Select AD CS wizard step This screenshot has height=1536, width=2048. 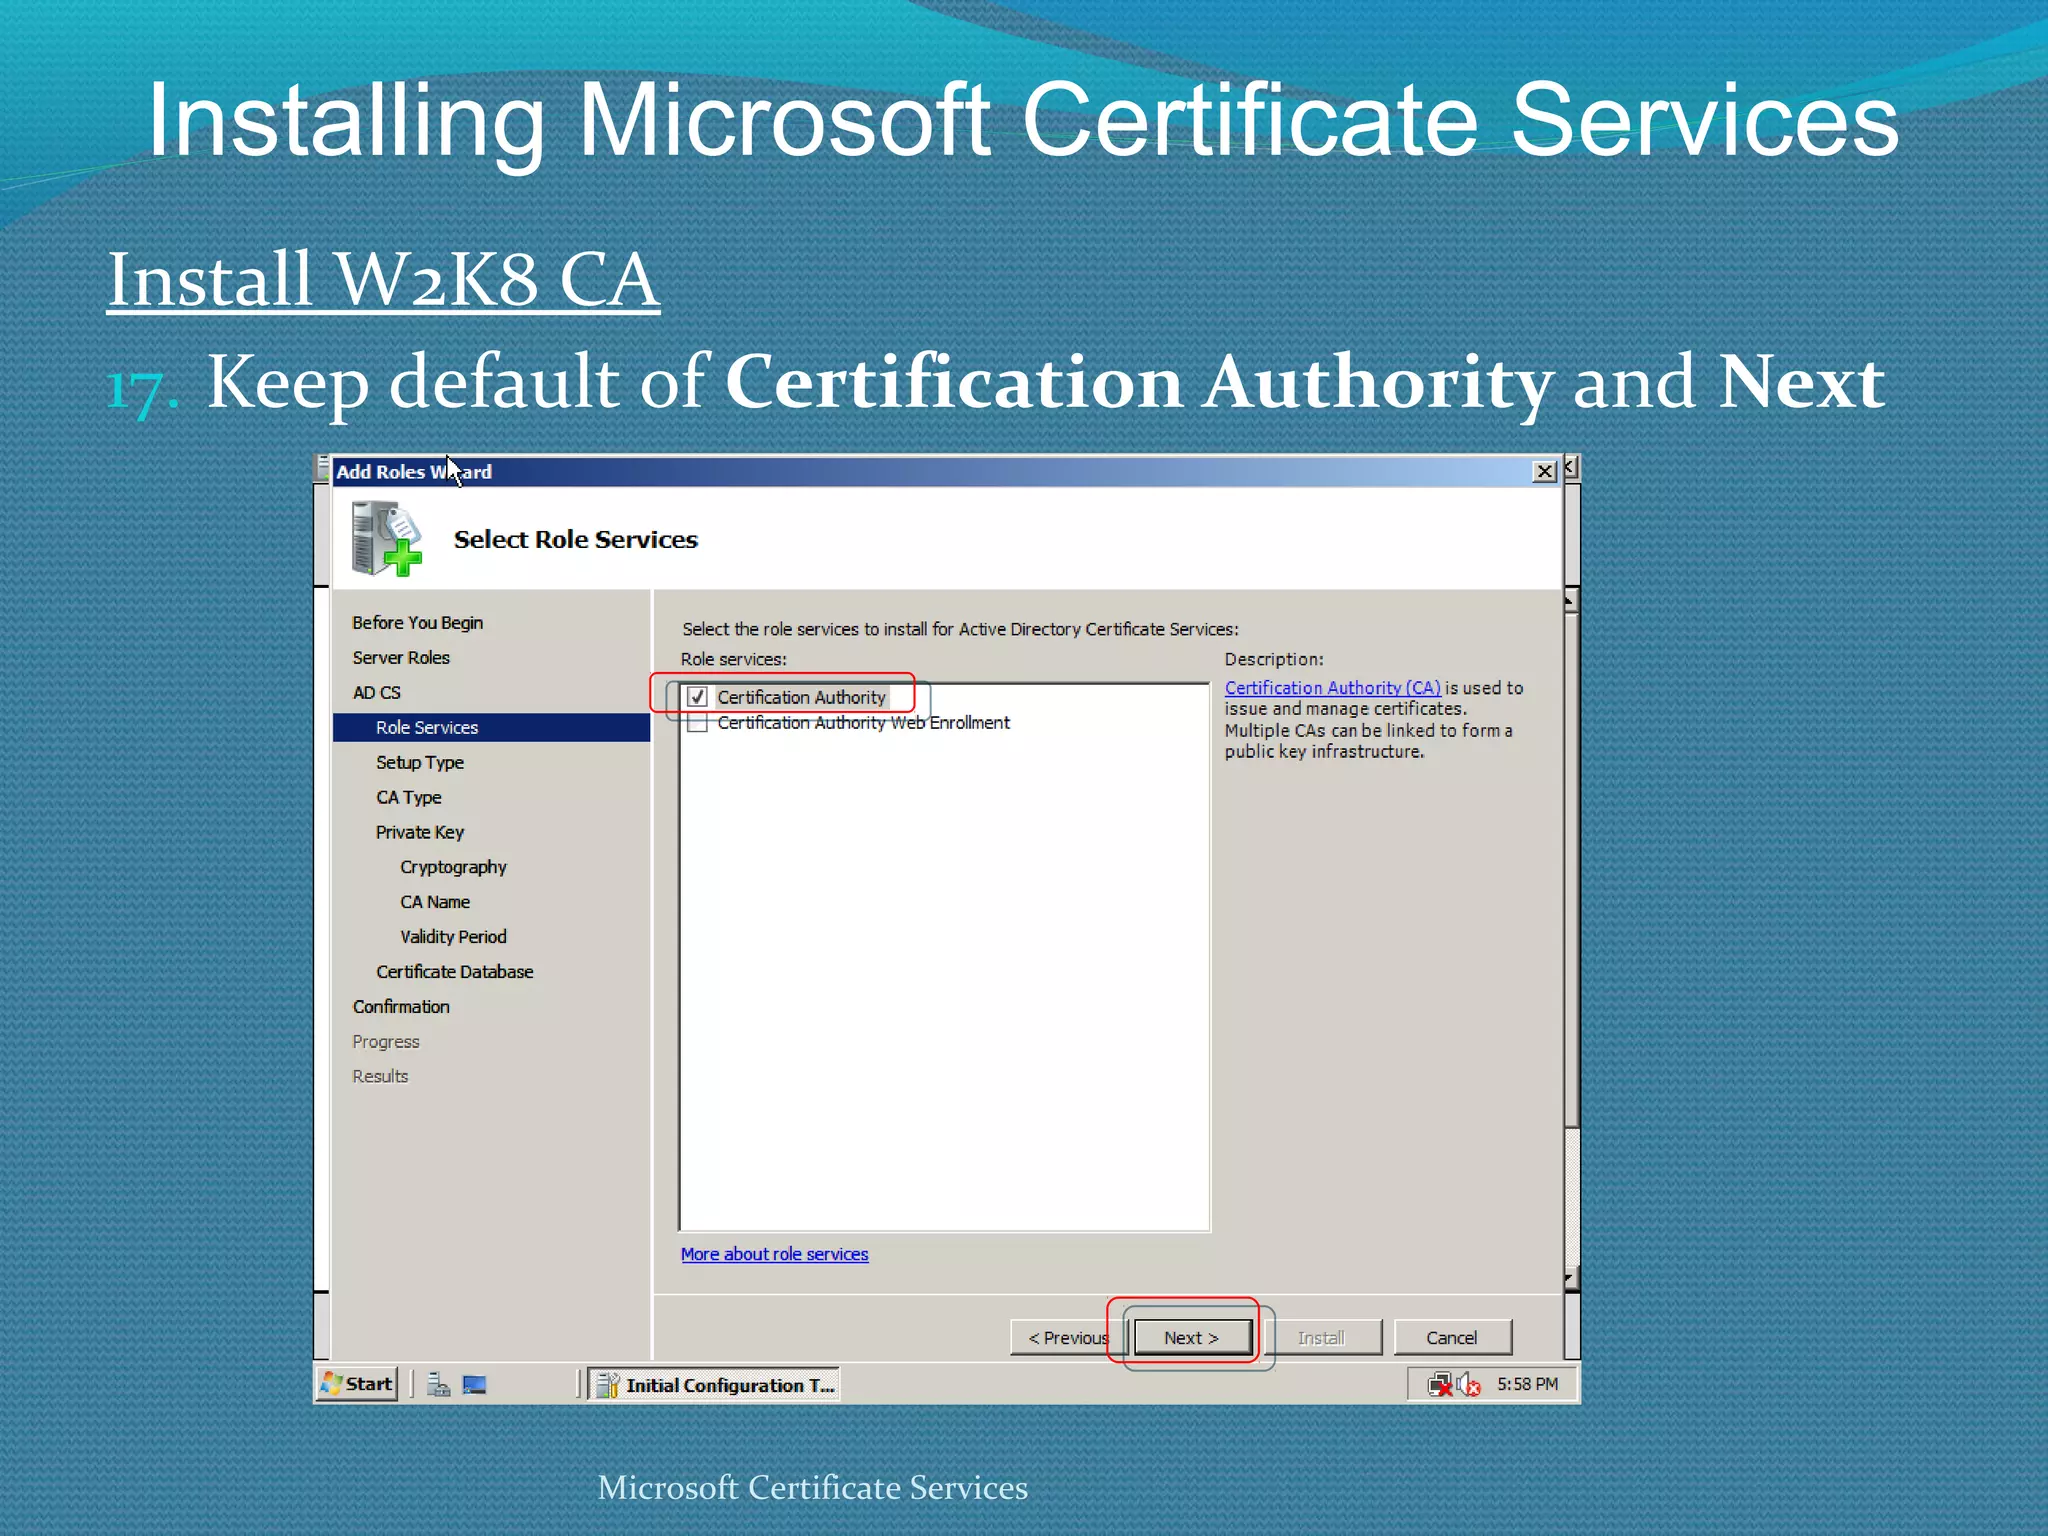[x=376, y=693]
